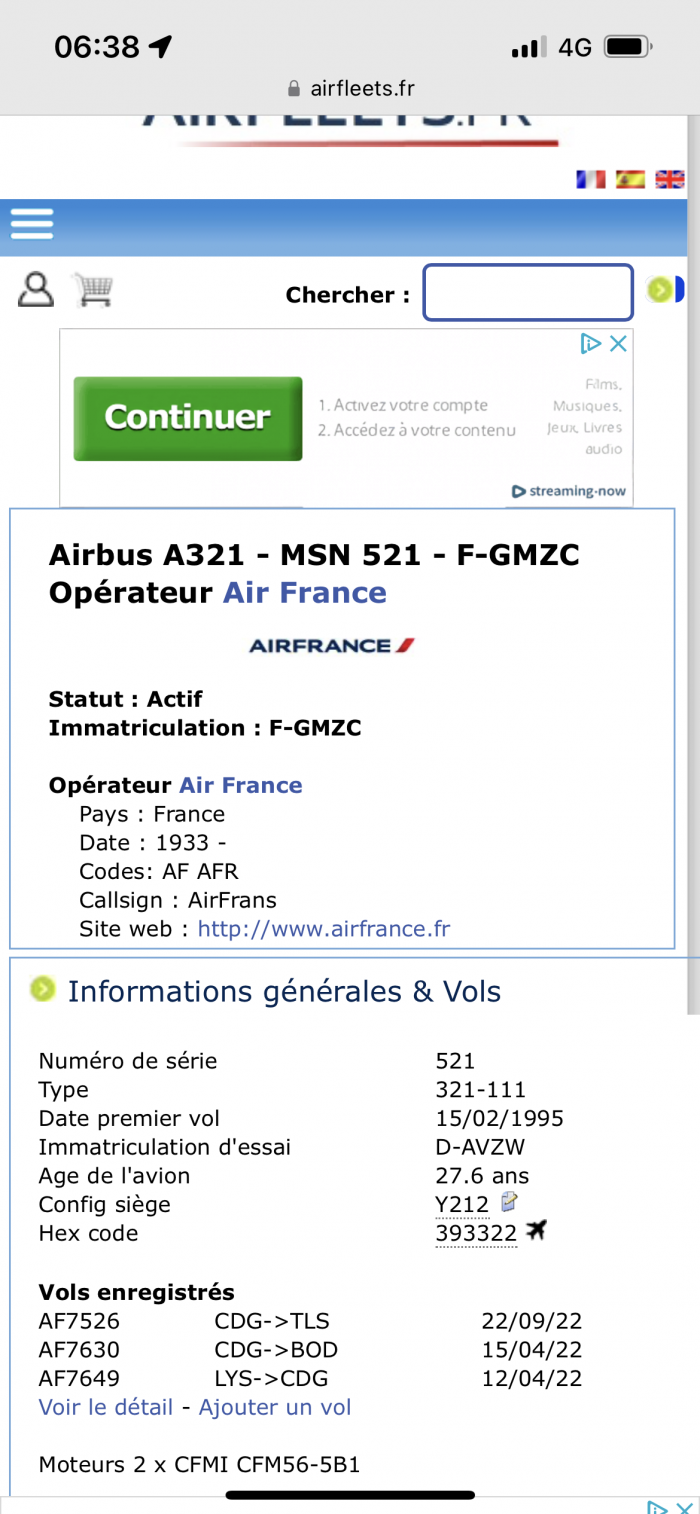Switch language with the Spanish flag
Viewport: 700px width, 1514px height.
coord(630,179)
